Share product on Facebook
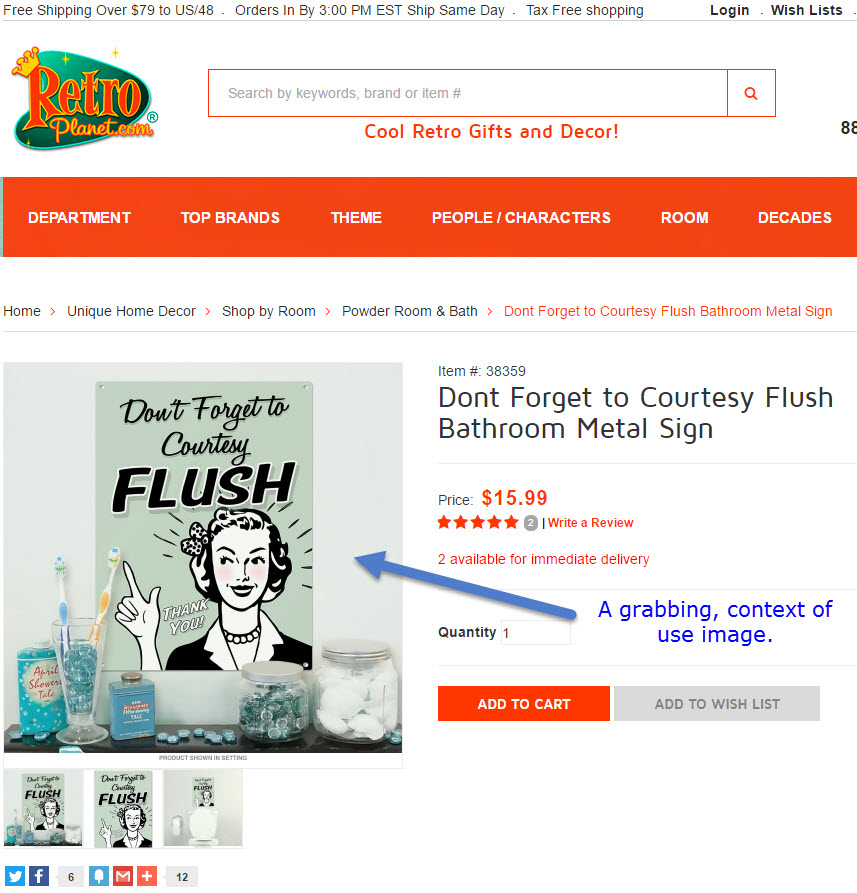 [39, 876]
